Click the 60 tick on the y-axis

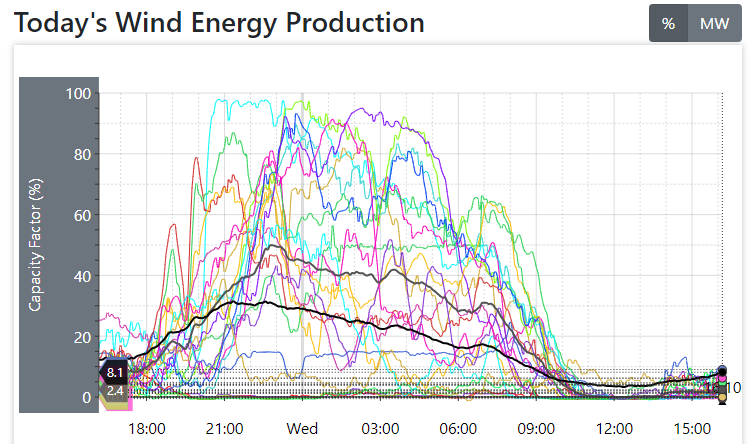(82, 215)
